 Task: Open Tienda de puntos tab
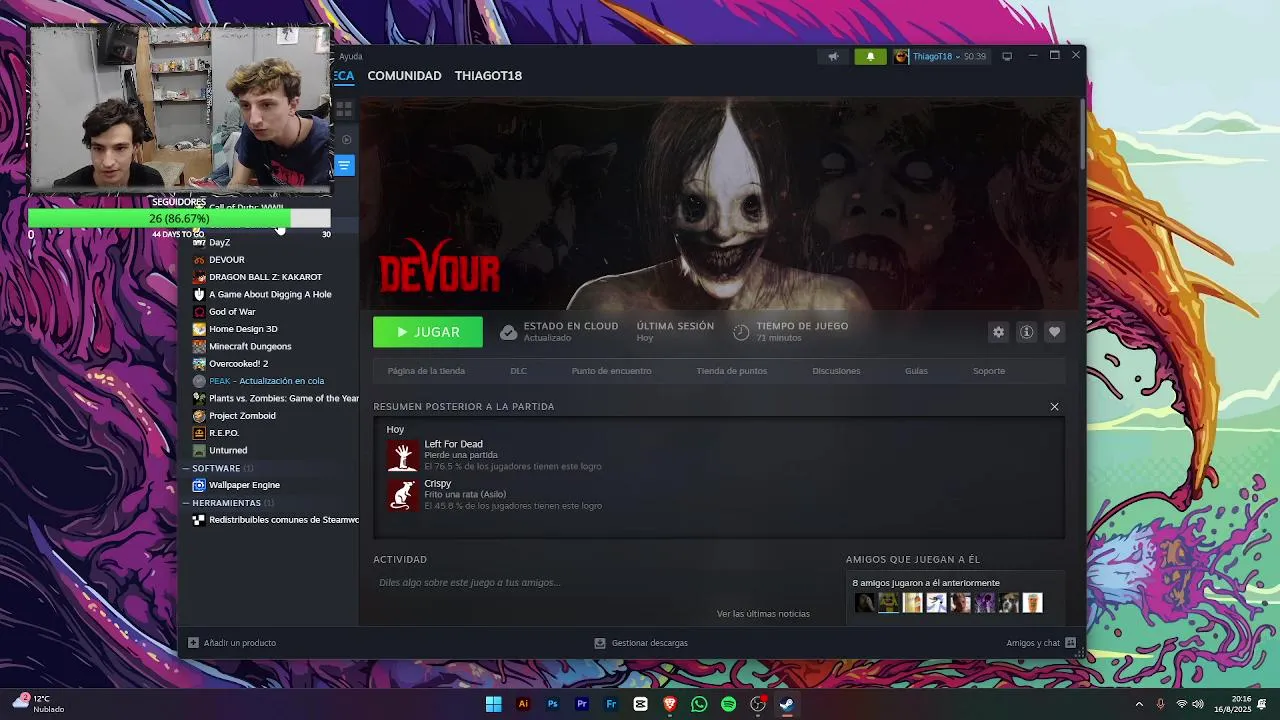[x=732, y=371]
